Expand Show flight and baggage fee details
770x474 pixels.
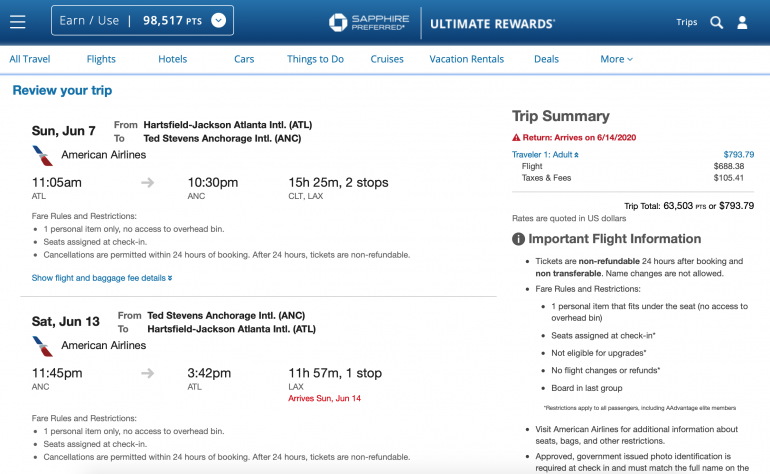102,278
